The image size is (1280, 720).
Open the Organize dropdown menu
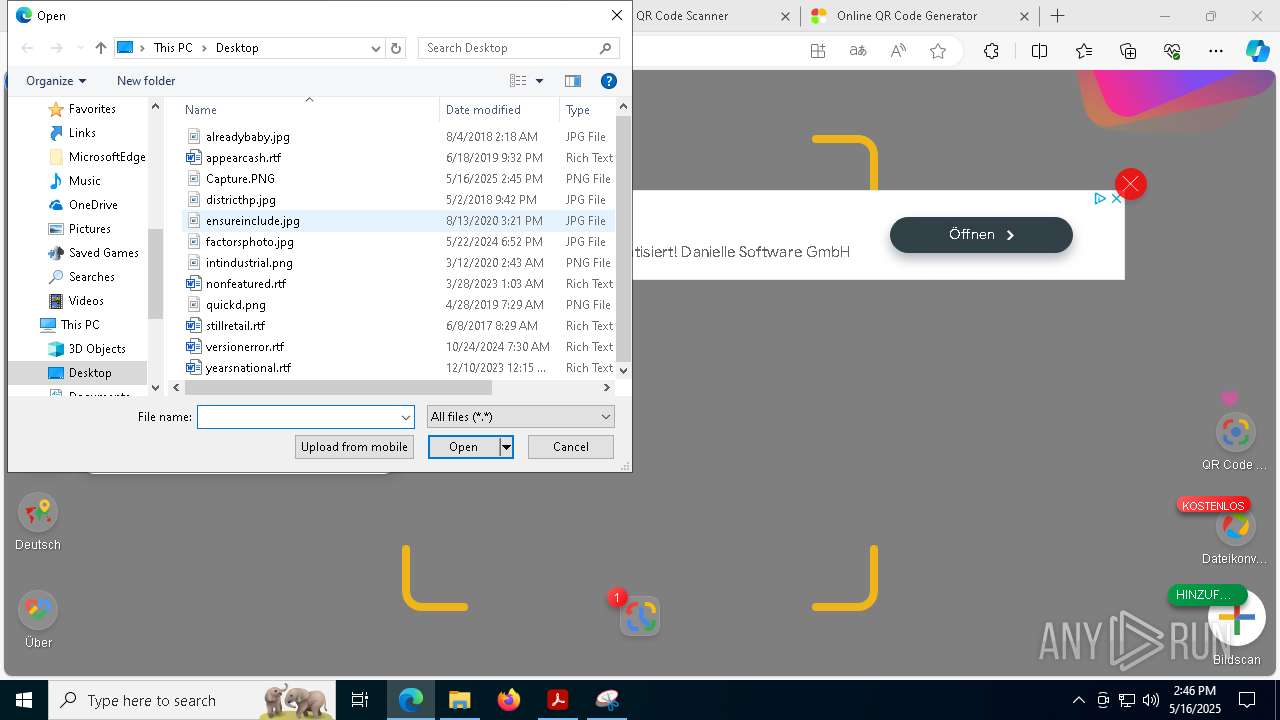coord(56,81)
